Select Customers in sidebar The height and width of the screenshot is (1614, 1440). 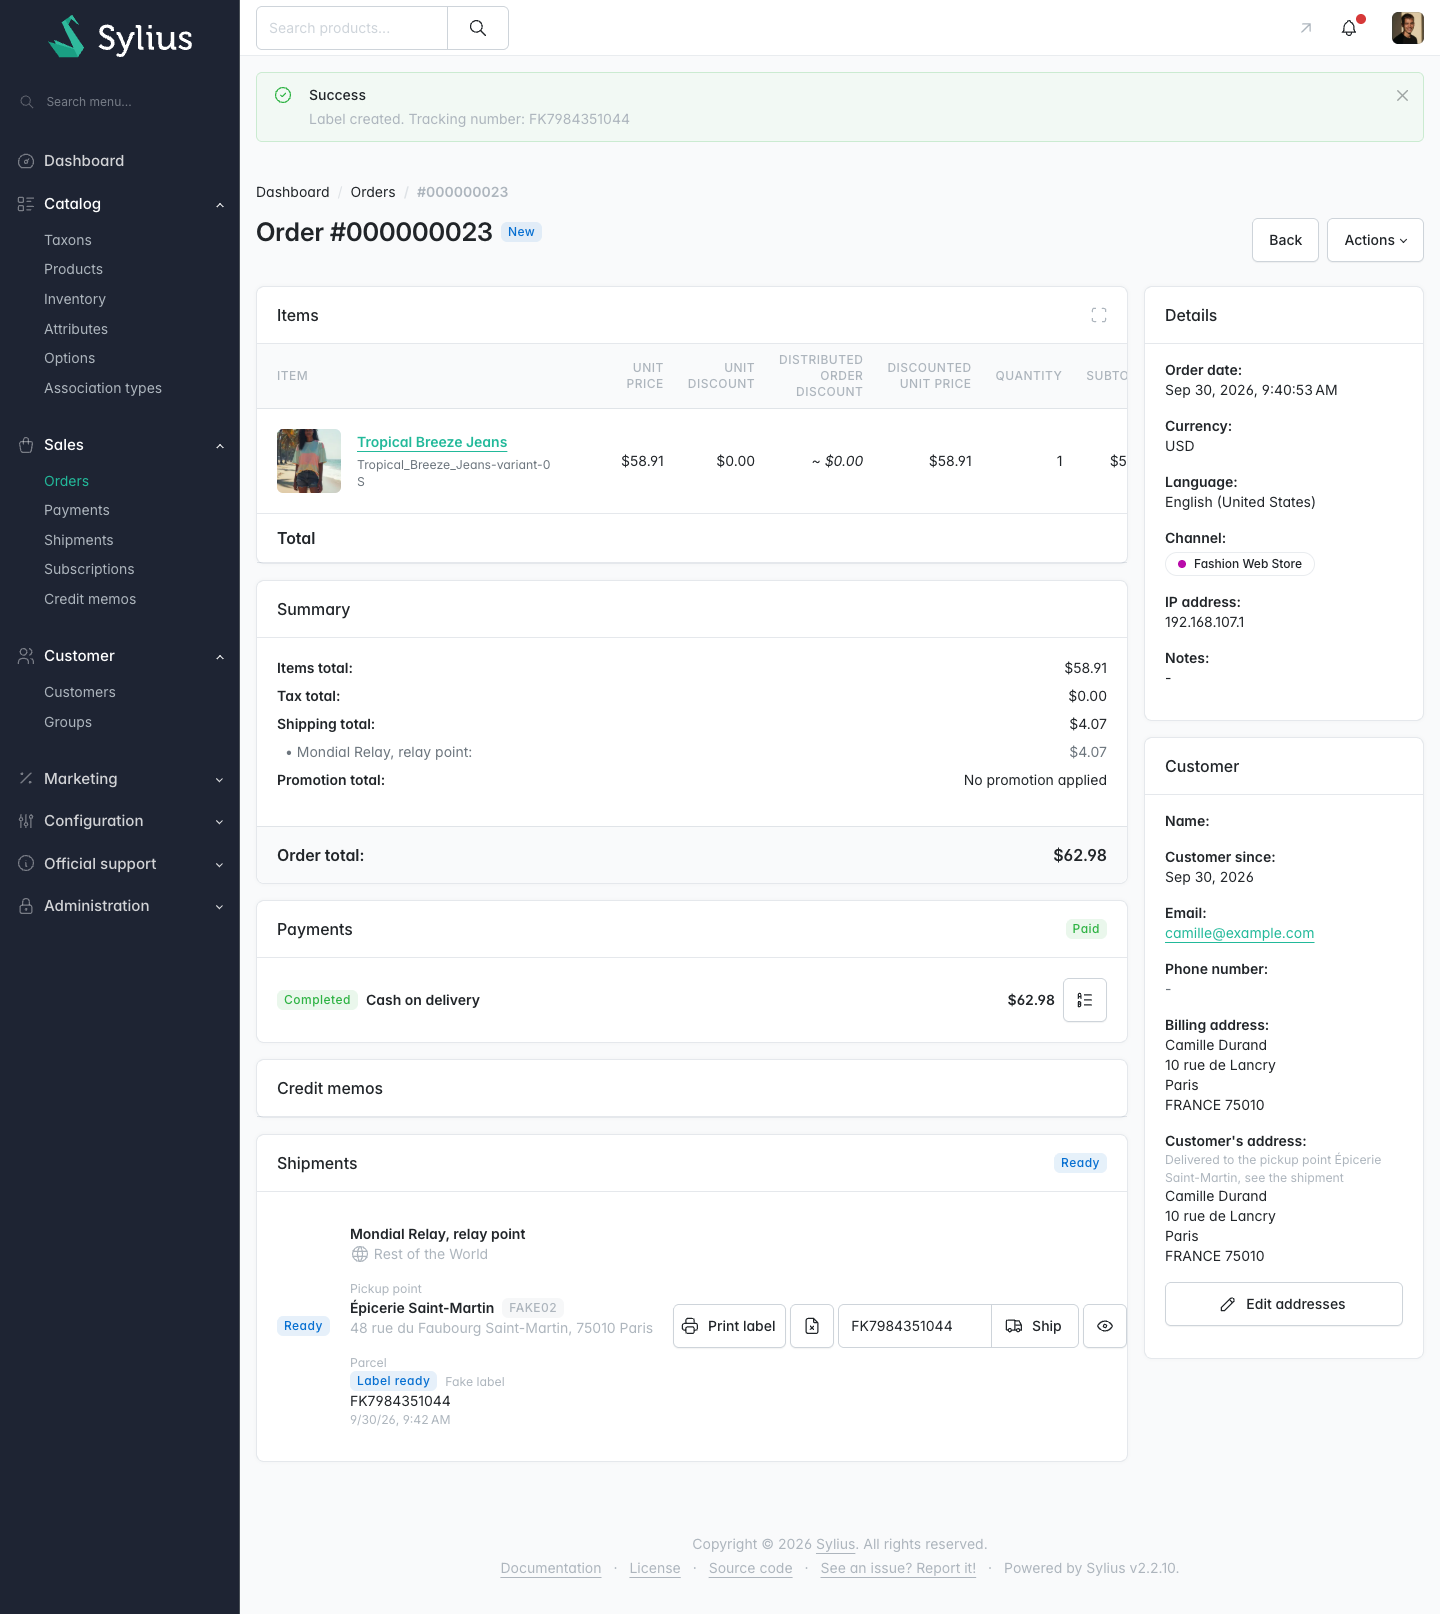(x=80, y=692)
